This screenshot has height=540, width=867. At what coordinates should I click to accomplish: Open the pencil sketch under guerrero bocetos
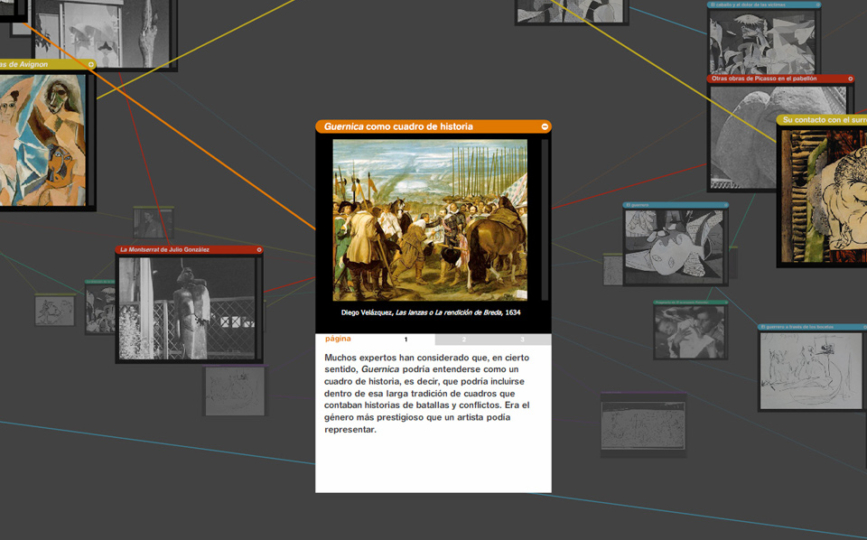pos(811,370)
